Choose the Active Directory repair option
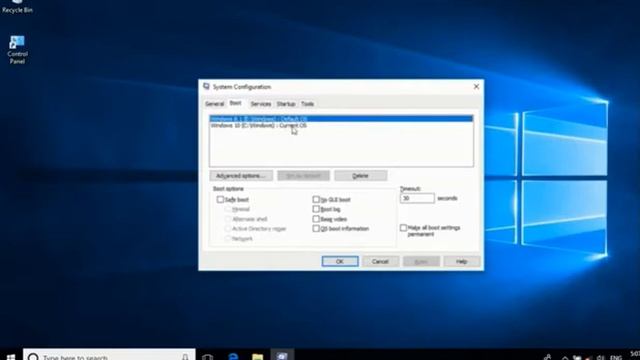 [x=228, y=229]
